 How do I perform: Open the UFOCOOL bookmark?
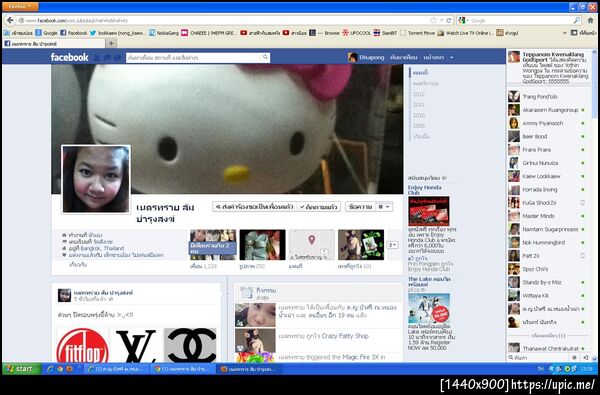356,33
